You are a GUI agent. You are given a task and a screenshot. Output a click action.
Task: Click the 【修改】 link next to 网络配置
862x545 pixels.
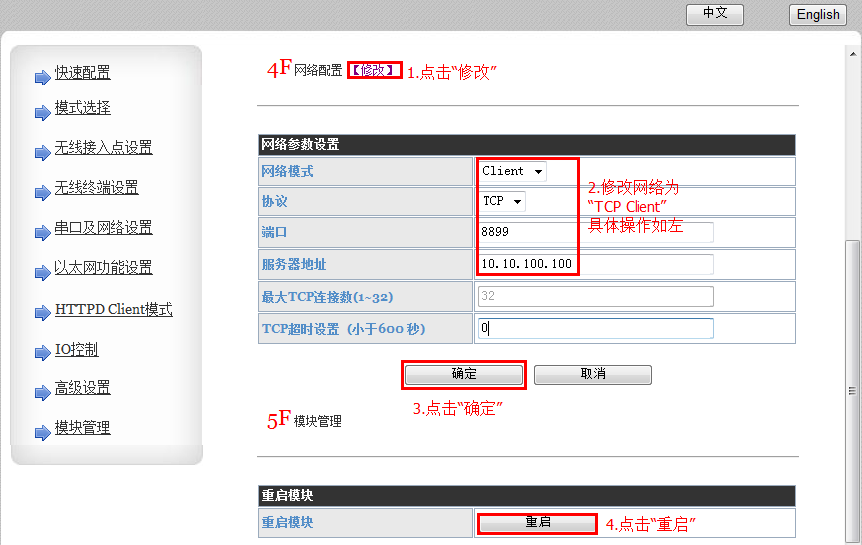(375, 70)
